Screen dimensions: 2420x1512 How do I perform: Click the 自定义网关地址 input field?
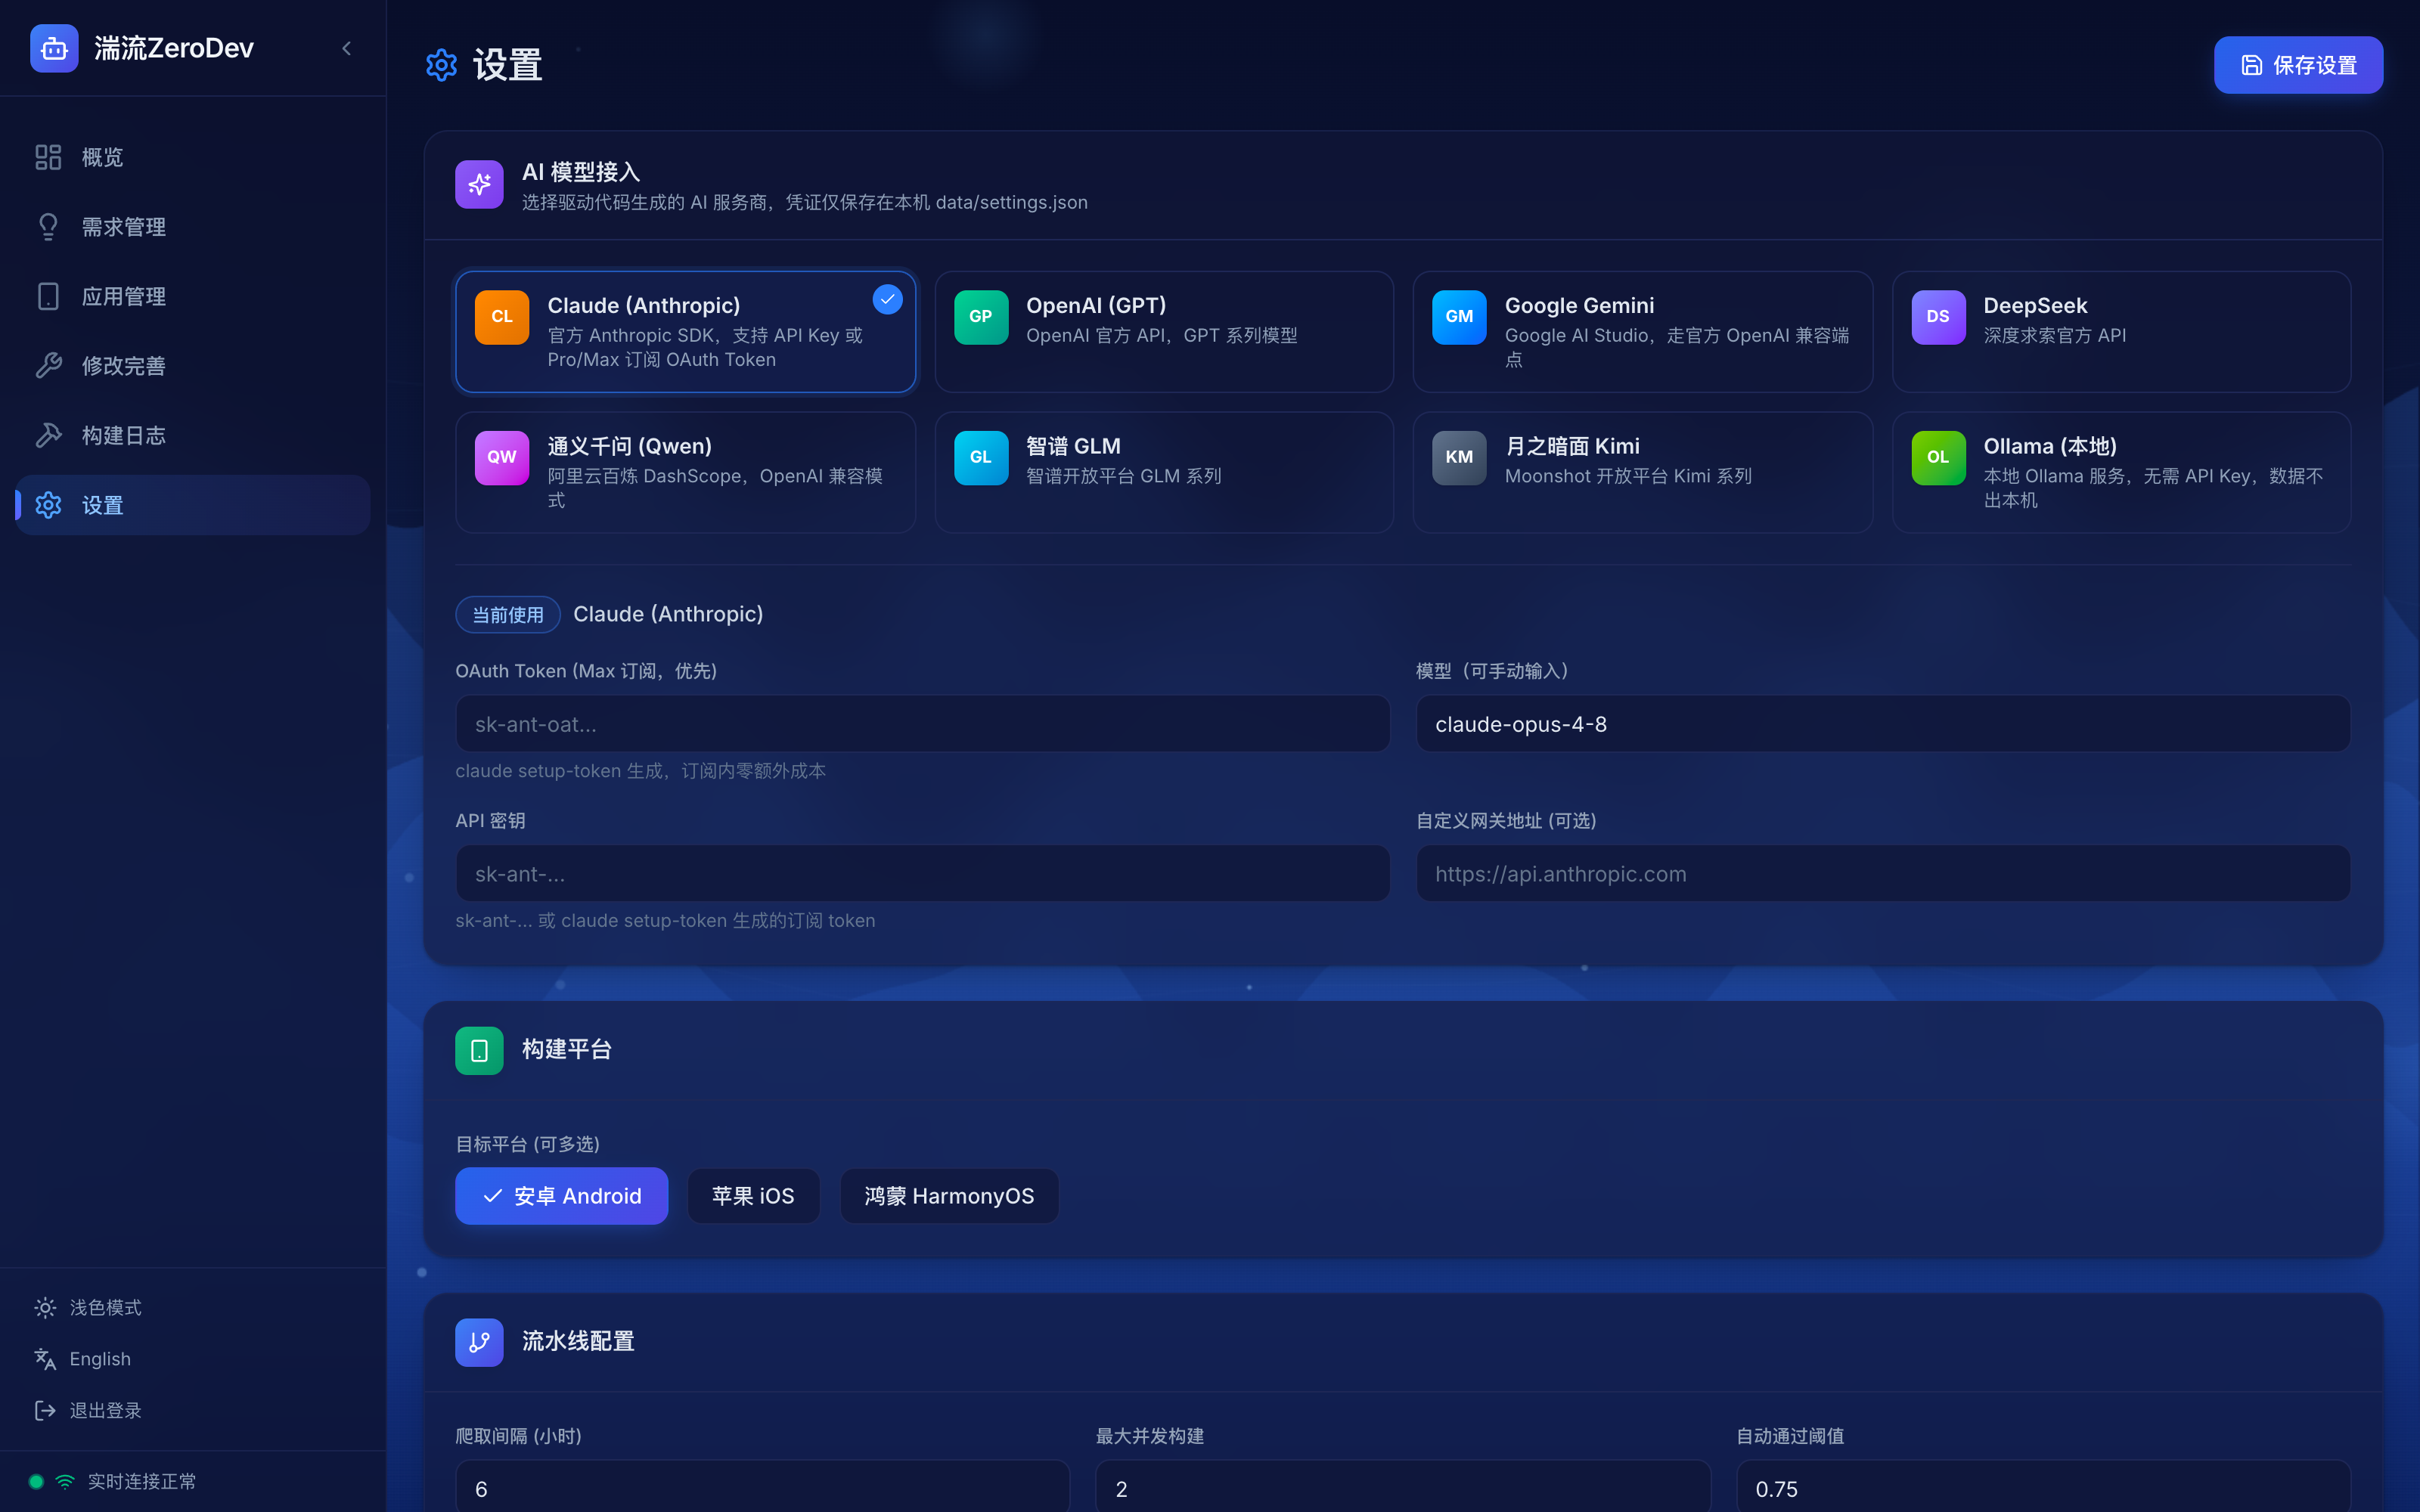pyautogui.click(x=1883, y=874)
